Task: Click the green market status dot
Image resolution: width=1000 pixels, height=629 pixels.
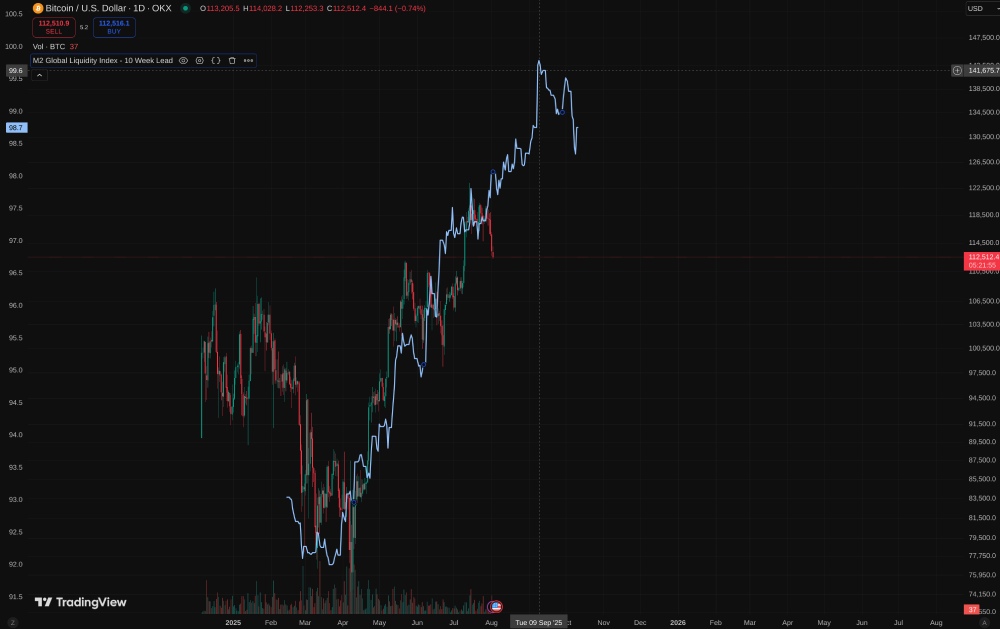Action: pyautogui.click(x=185, y=8)
